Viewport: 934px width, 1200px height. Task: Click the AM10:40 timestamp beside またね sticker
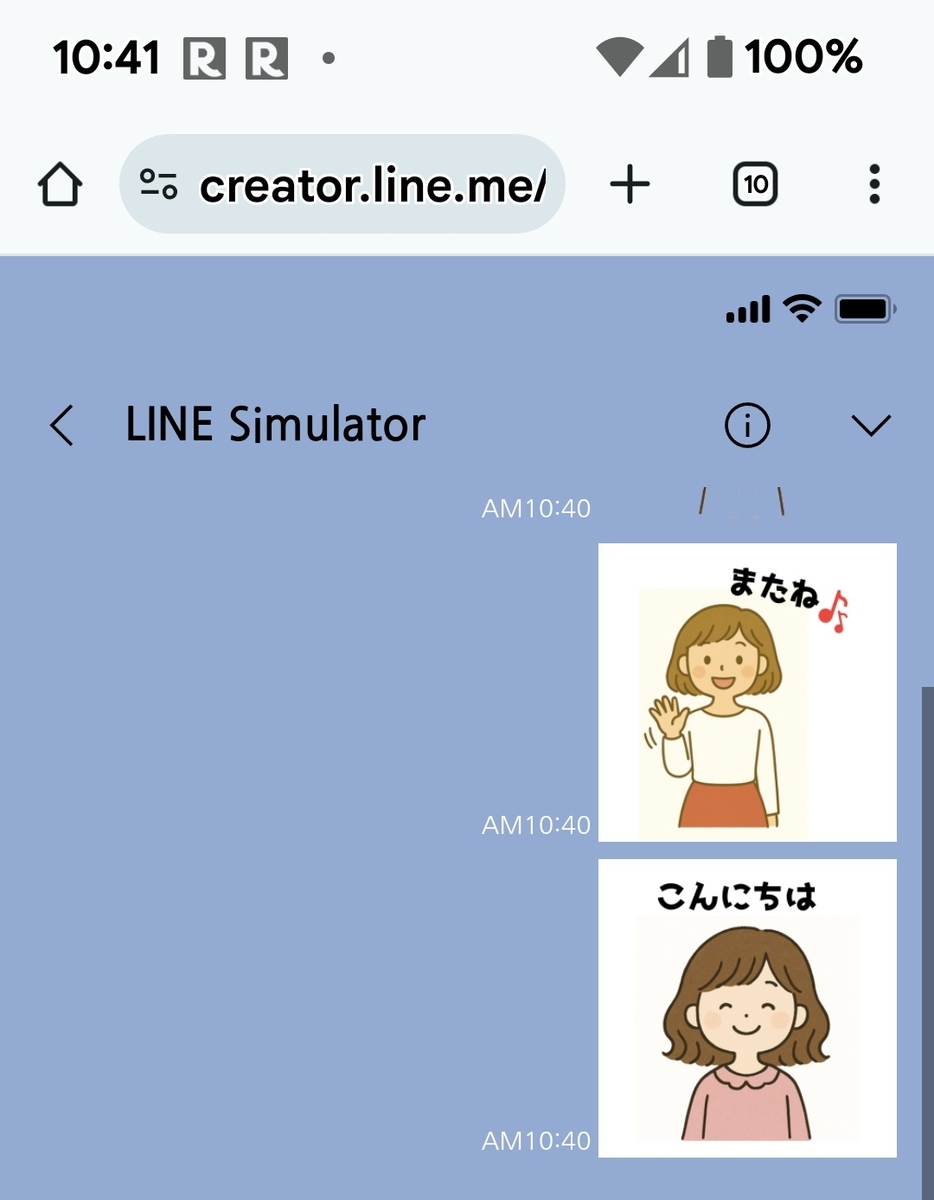pyautogui.click(x=536, y=825)
